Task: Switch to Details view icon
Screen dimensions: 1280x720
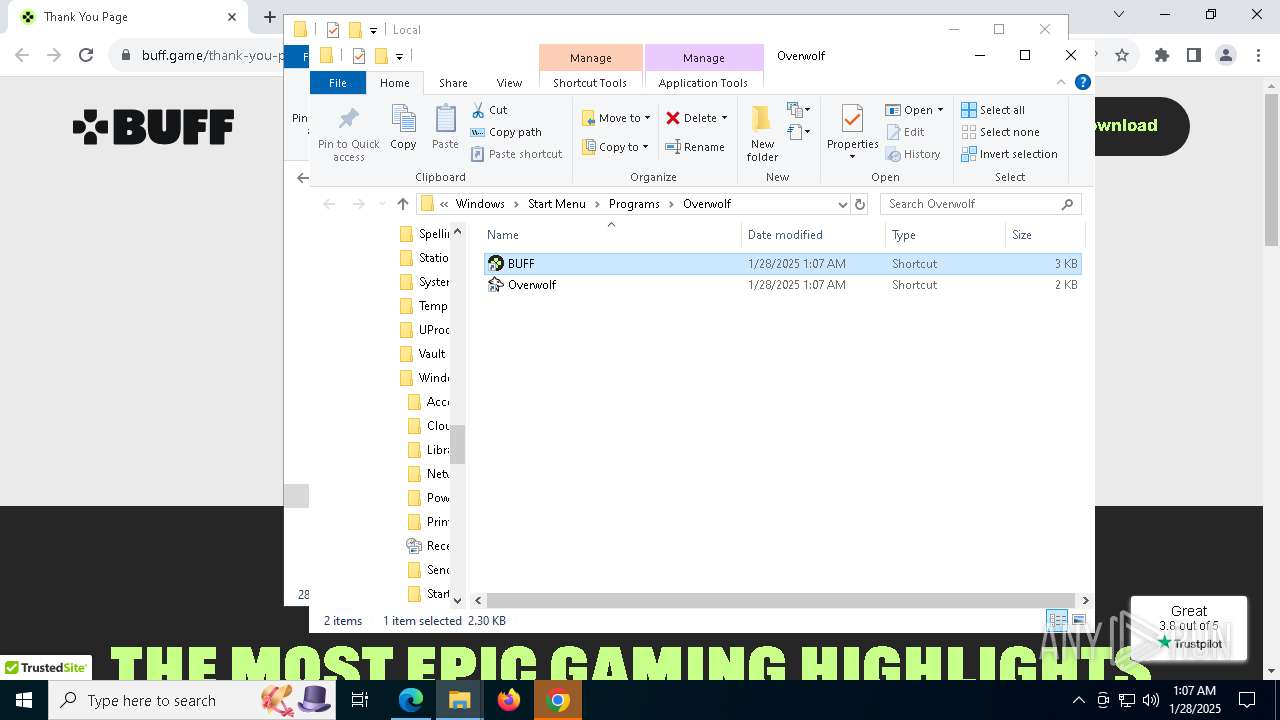Action: click(1057, 621)
